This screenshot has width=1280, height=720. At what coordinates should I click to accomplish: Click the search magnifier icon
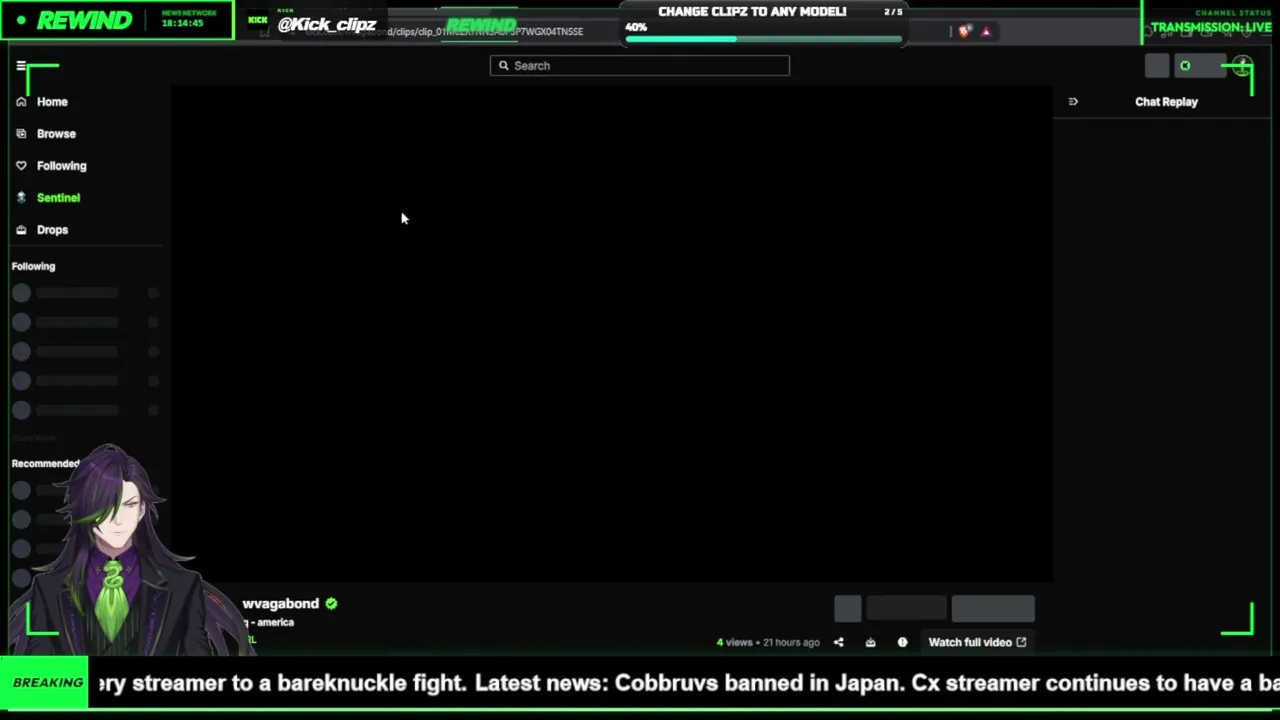click(504, 66)
